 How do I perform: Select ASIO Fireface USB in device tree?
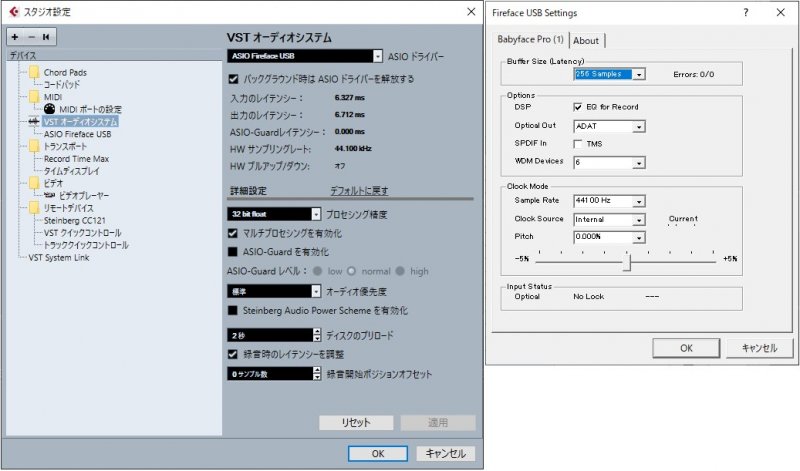[x=77, y=134]
